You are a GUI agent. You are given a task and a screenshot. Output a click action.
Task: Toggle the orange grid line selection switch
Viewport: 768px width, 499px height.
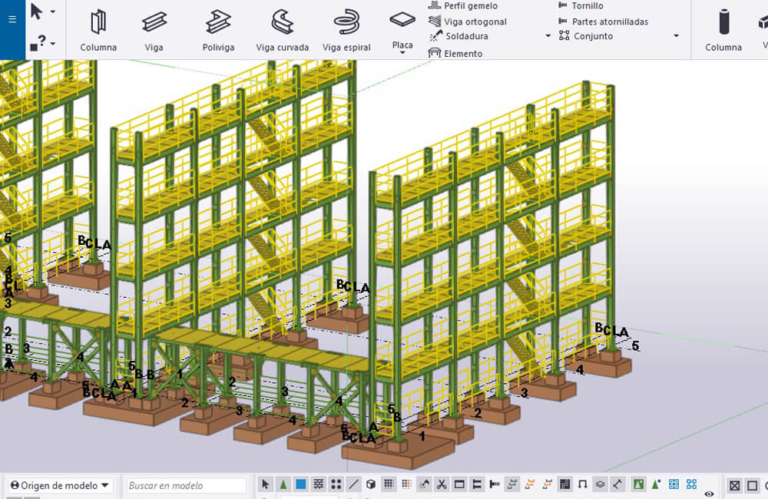(406, 484)
